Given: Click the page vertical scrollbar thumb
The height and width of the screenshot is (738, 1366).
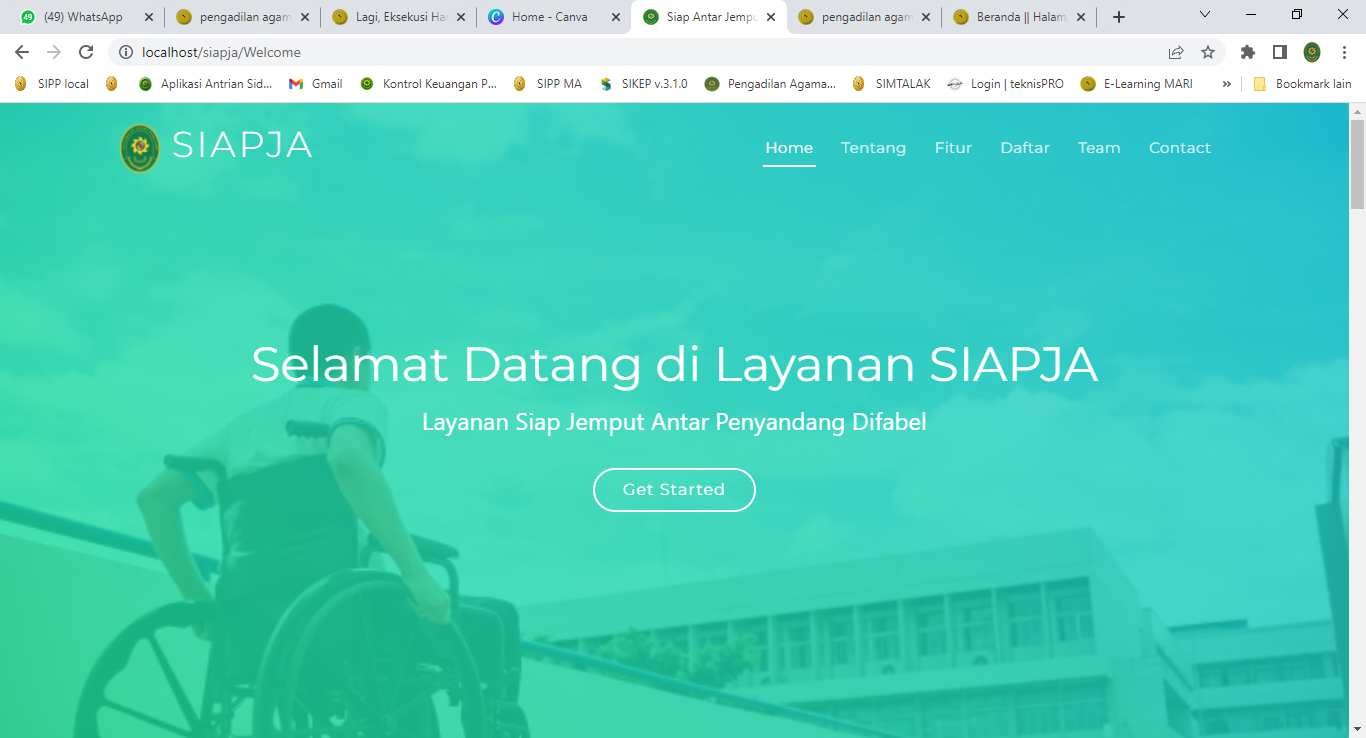Looking at the screenshot, I should [1357, 164].
